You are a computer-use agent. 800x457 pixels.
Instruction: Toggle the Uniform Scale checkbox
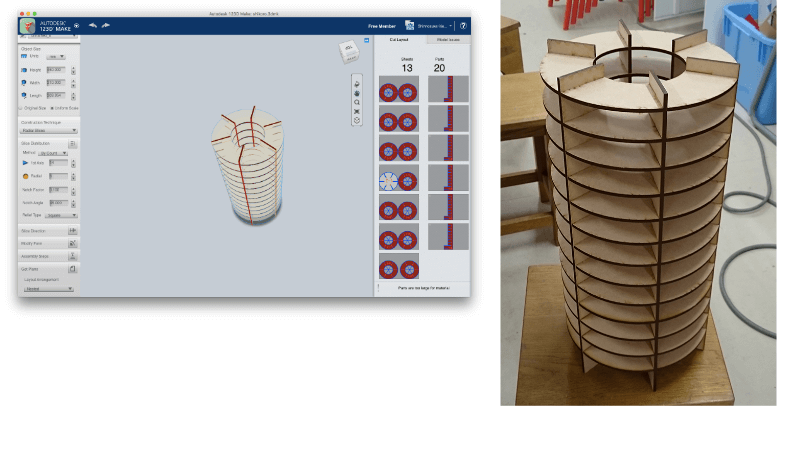tap(52, 108)
